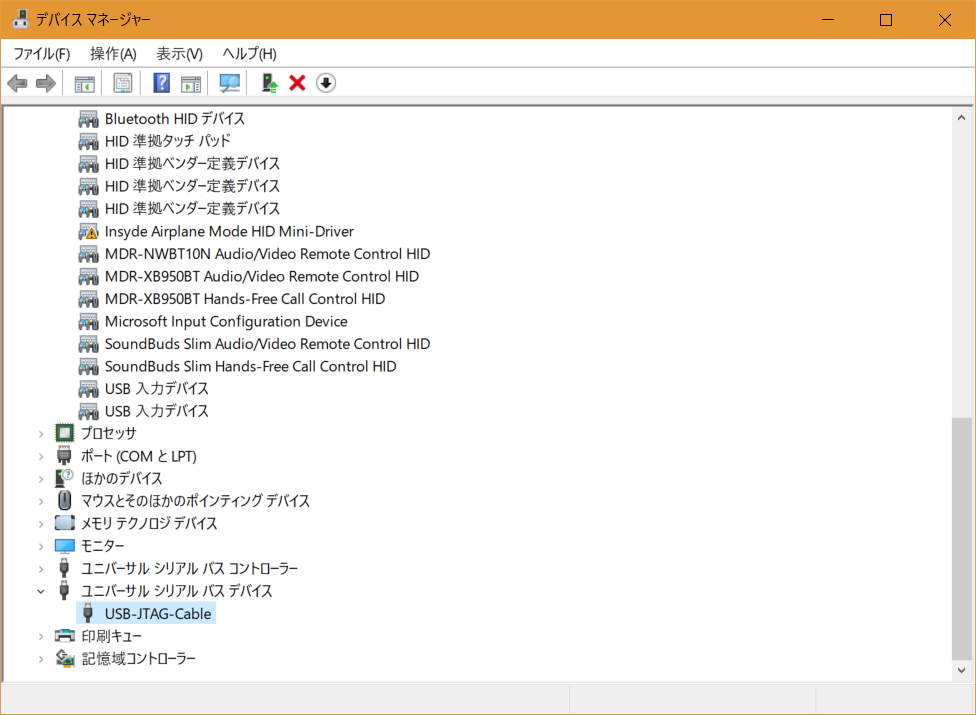
Task: Select Insyde Airplane Mode HID Mini-Driver text
Action: (229, 231)
